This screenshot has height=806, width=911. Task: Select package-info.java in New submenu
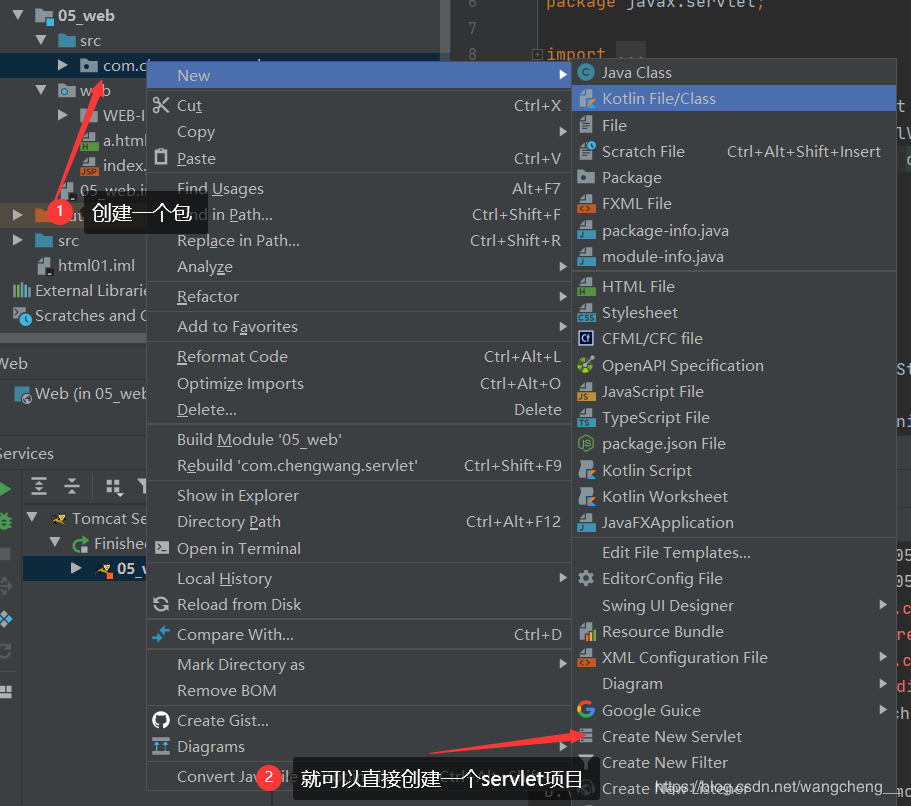coord(734,231)
